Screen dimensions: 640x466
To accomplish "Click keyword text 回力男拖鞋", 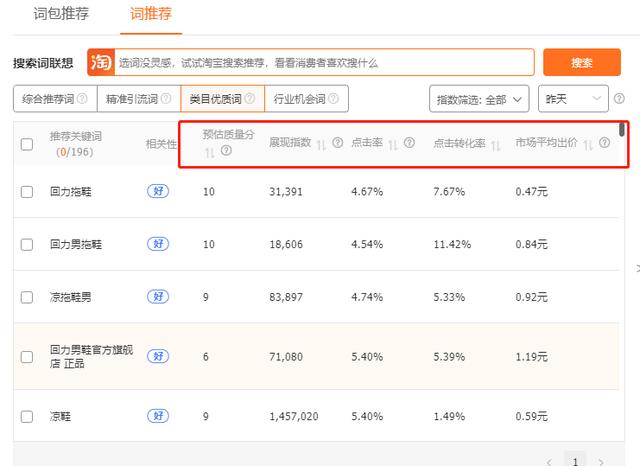I will 76,244.
